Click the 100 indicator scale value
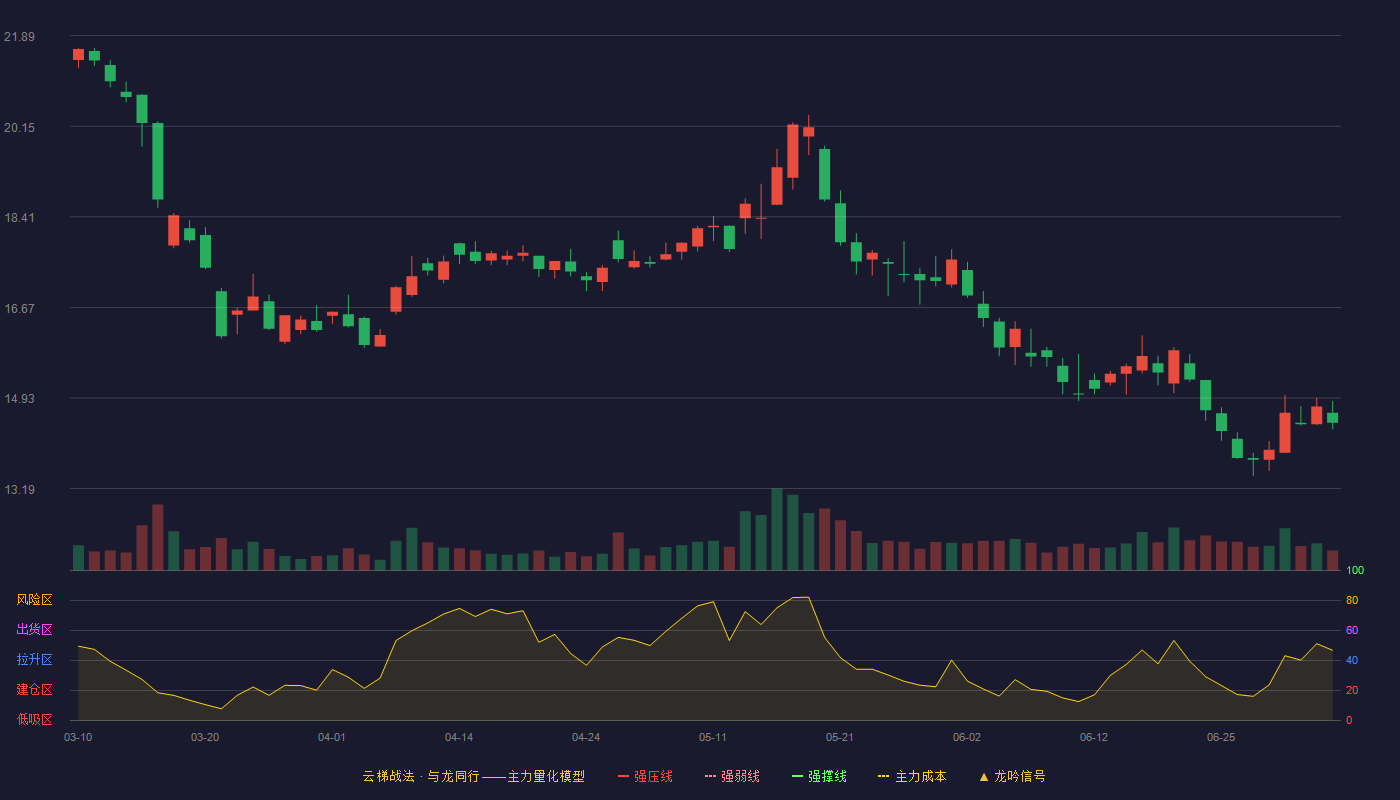The height and width of the screenshot is (800, 1400). [1355, 571]
